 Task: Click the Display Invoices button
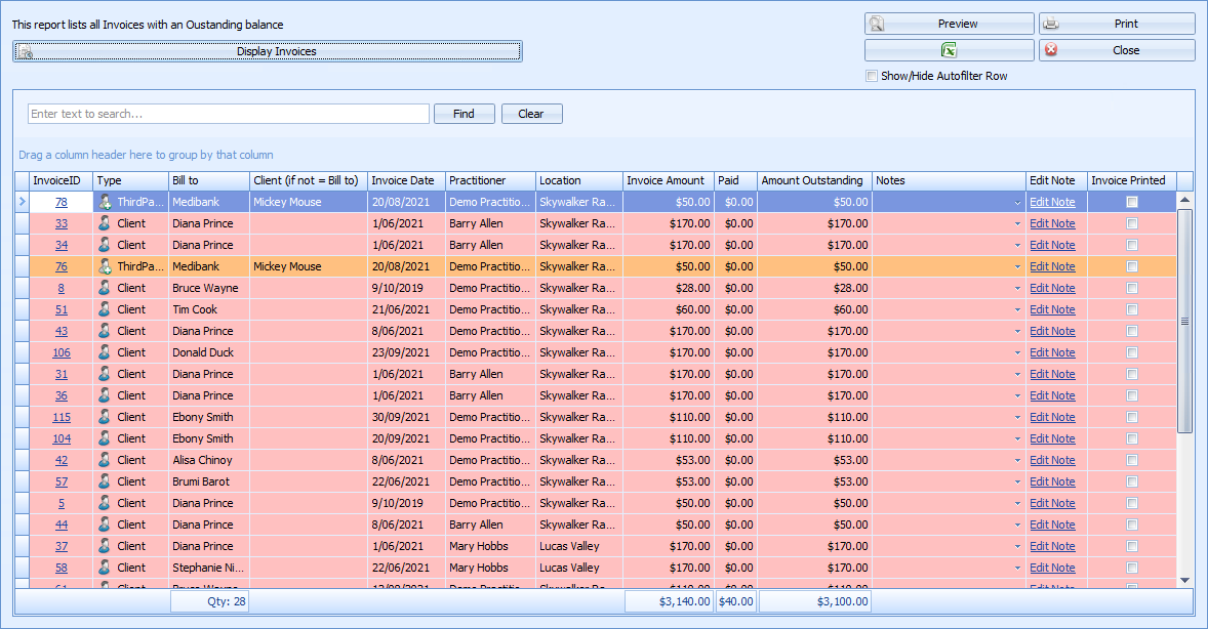click(267, 51)
